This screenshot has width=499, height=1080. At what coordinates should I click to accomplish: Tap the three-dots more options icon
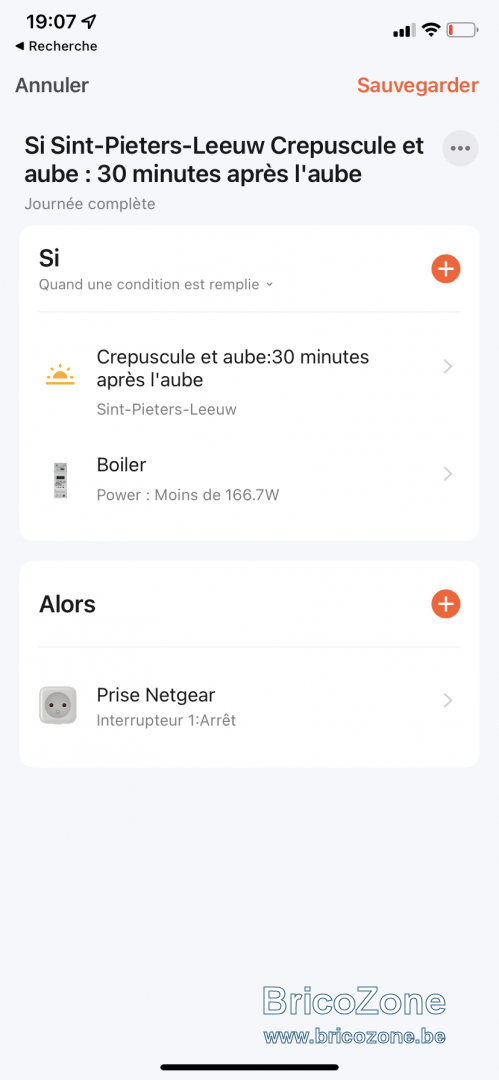point(460,148)
